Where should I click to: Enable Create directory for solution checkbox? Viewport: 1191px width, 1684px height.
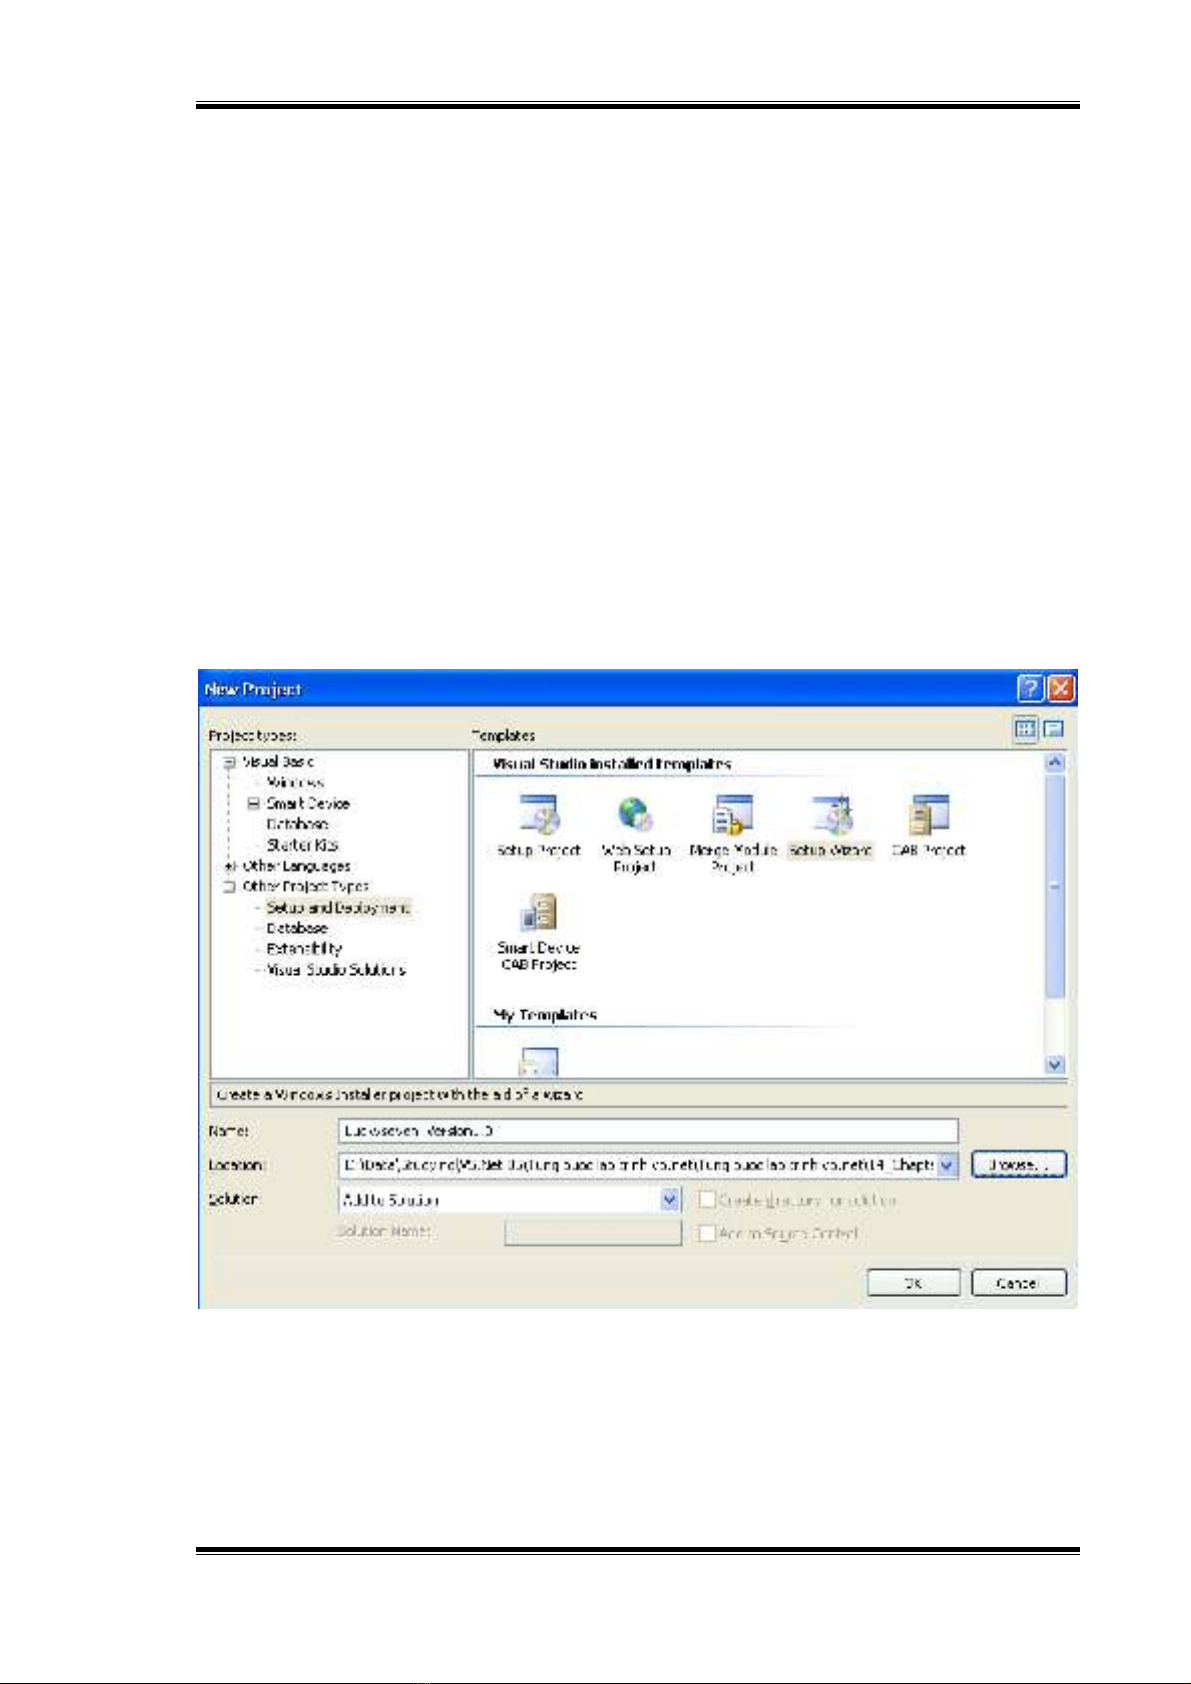pyautogui.click(x=708, y=1199)
